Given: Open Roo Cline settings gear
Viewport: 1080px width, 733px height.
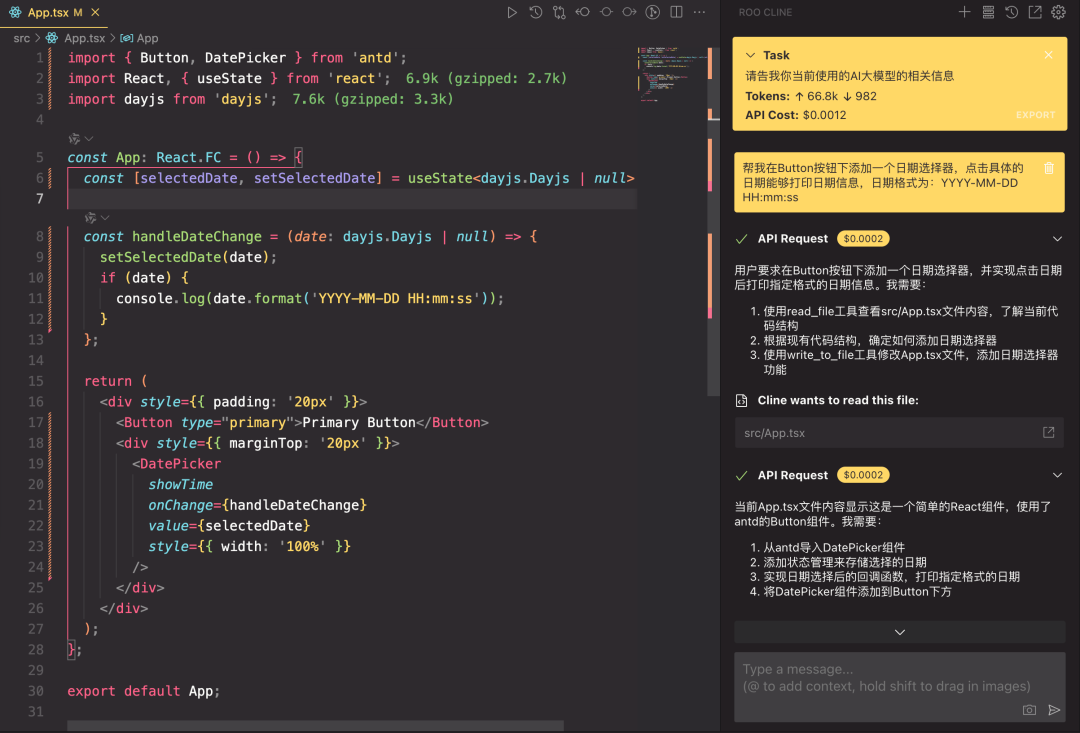Looking at the screenshot, I should coord(1058,11).
